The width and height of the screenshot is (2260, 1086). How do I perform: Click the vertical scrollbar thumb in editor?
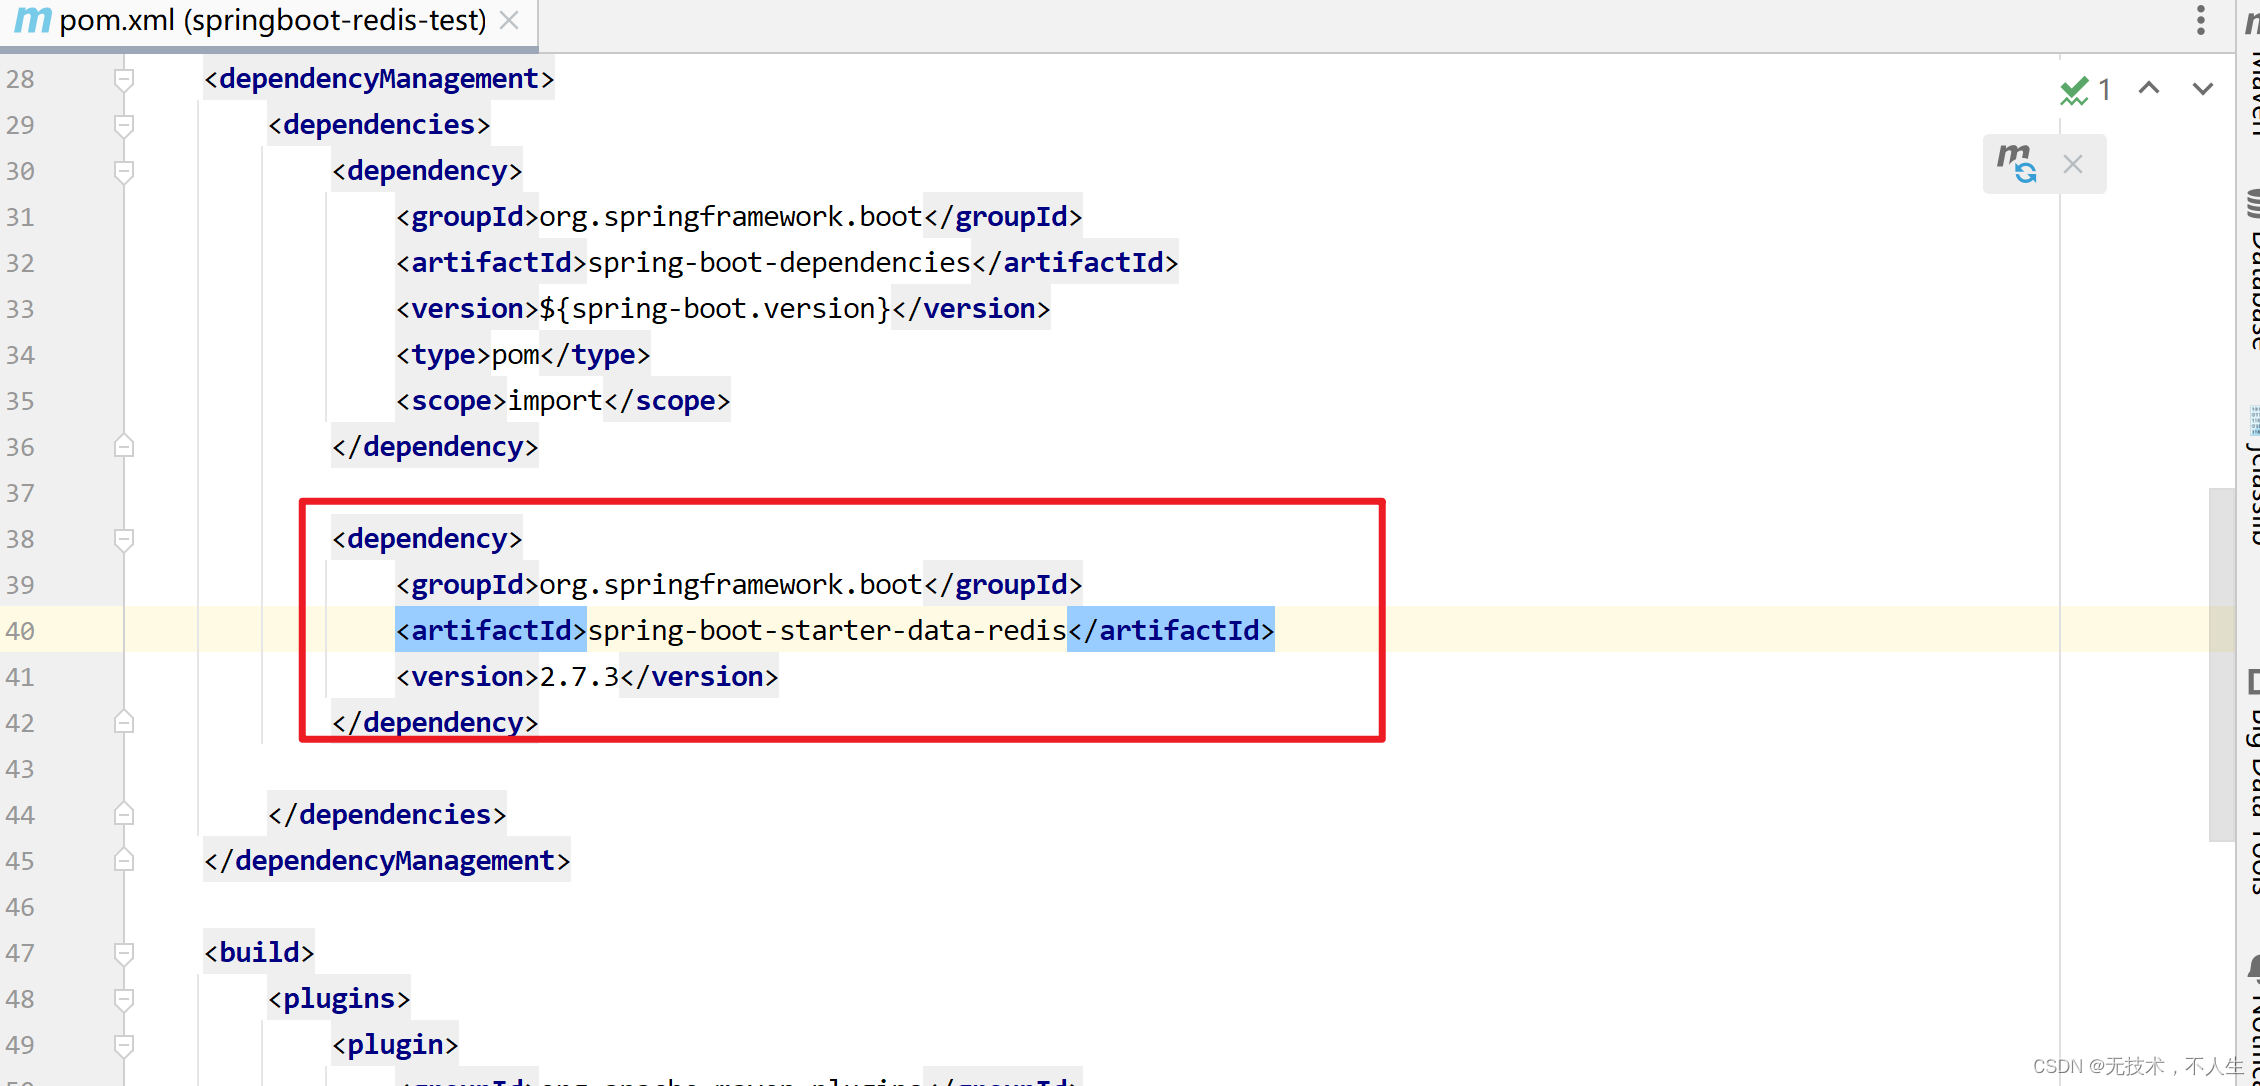pyautogui.click(x=2222, y=665)
